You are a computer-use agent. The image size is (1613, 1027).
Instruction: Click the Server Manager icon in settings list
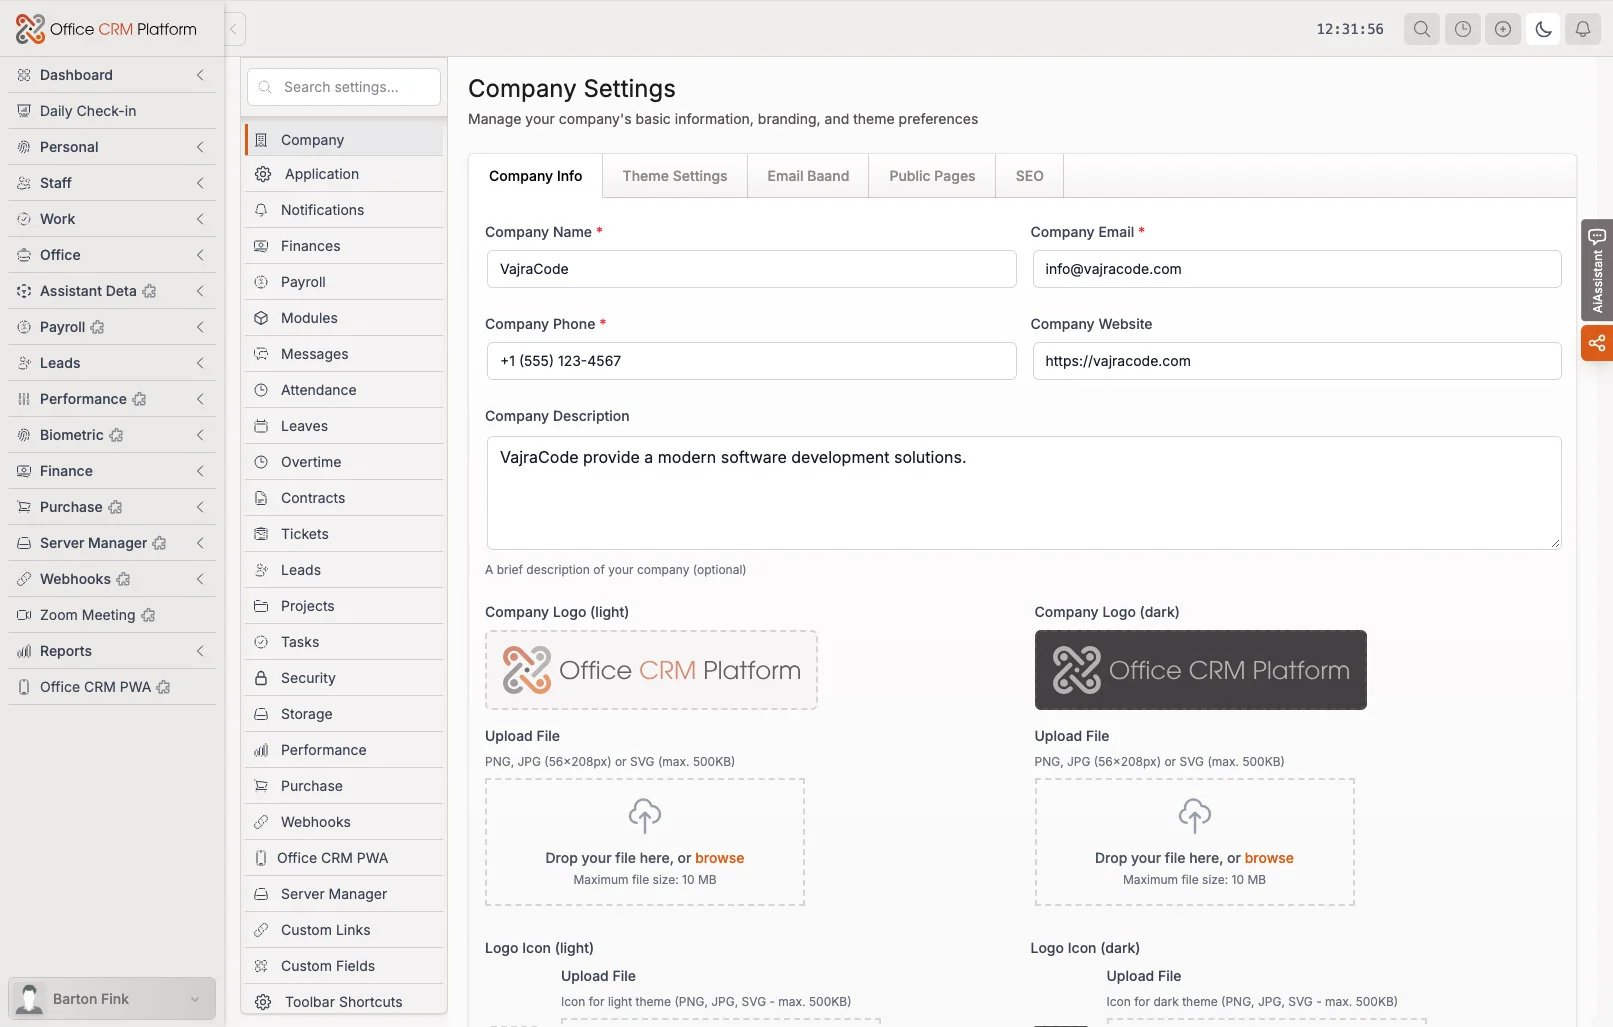click(261, 894)
